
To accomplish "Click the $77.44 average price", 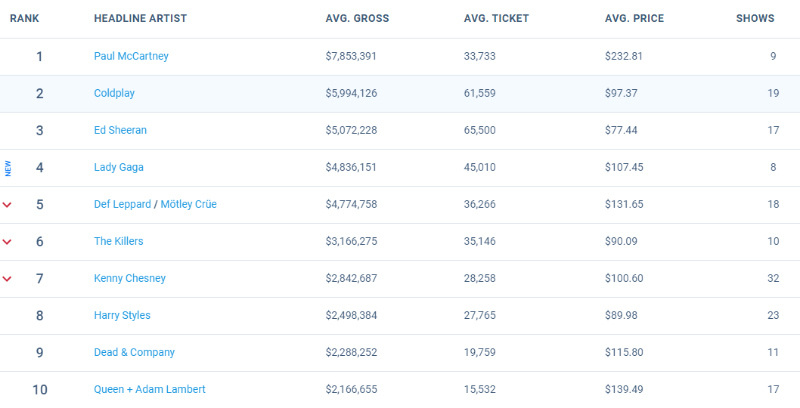I will click(x=621, y=130).
